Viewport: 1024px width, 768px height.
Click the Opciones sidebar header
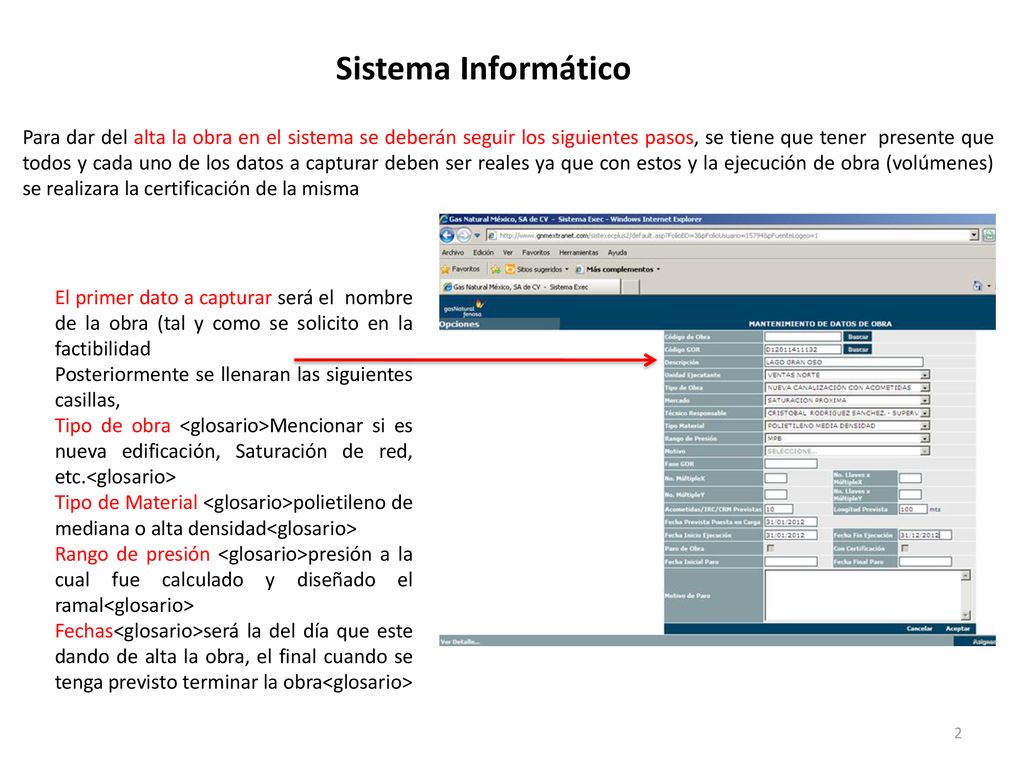[x=500, y=324]
